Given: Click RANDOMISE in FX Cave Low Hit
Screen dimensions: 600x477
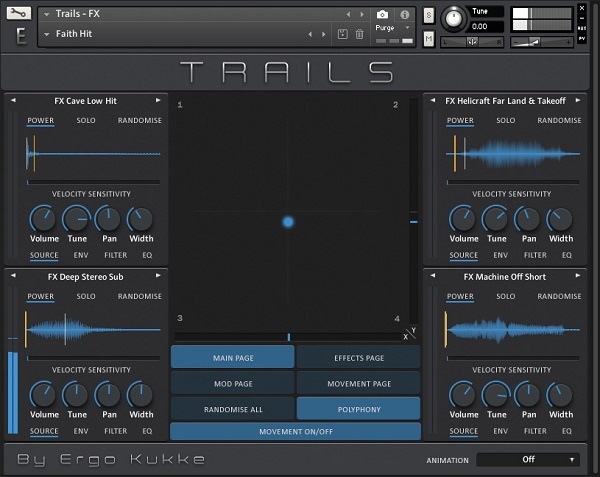Looking at the screenshot, I should click(x=139, y=120).
